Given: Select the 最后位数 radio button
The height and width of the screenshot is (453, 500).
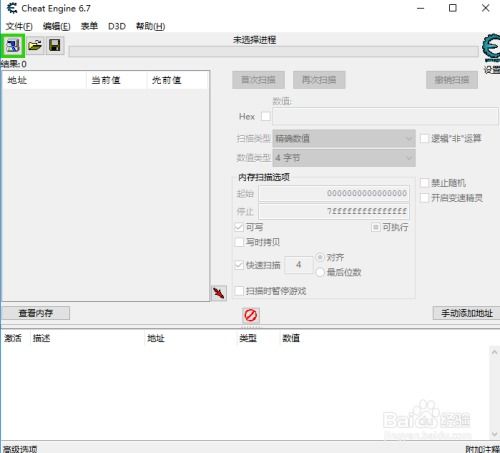Looking at the screenshot, I should click(320, 272).
